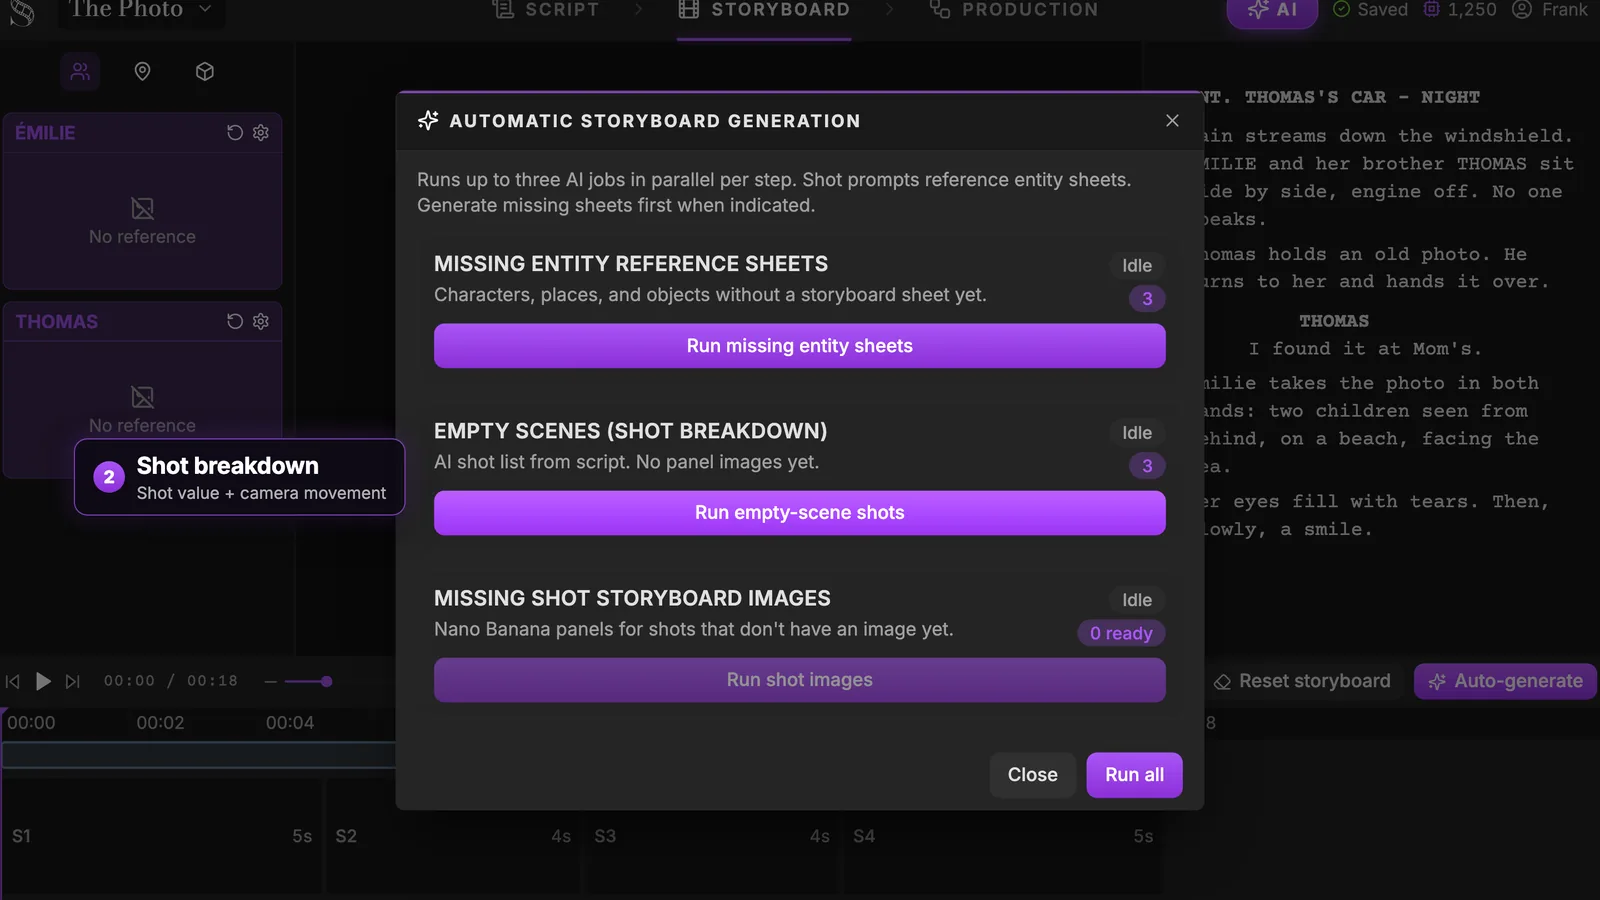This screenshot has width=1600, height=900.
Task: Open the Locations pin icon
Action: [142, 71]
